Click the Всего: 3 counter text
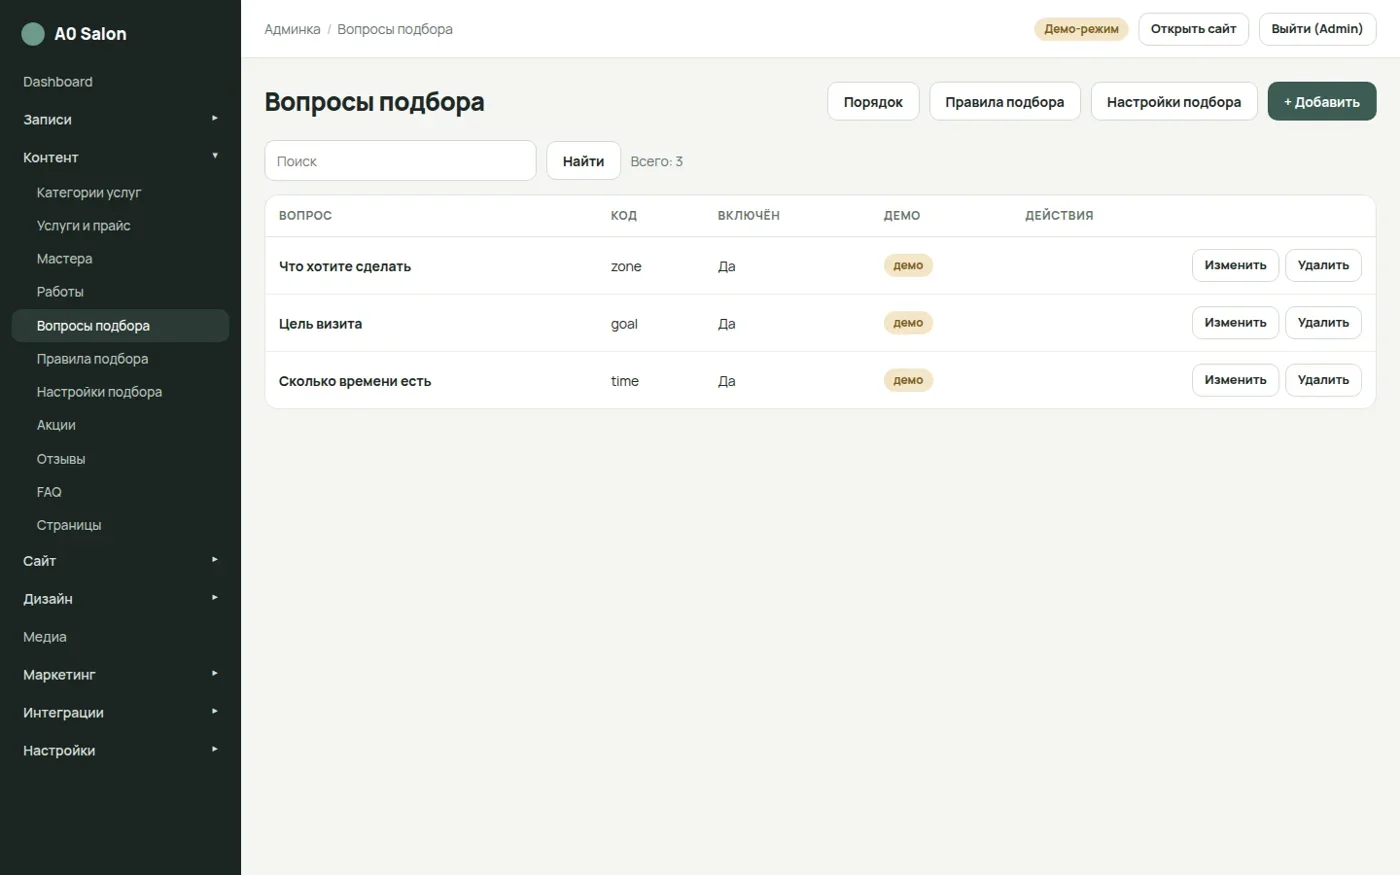This screenshot has width=1400, height=875. pos(656,161)
